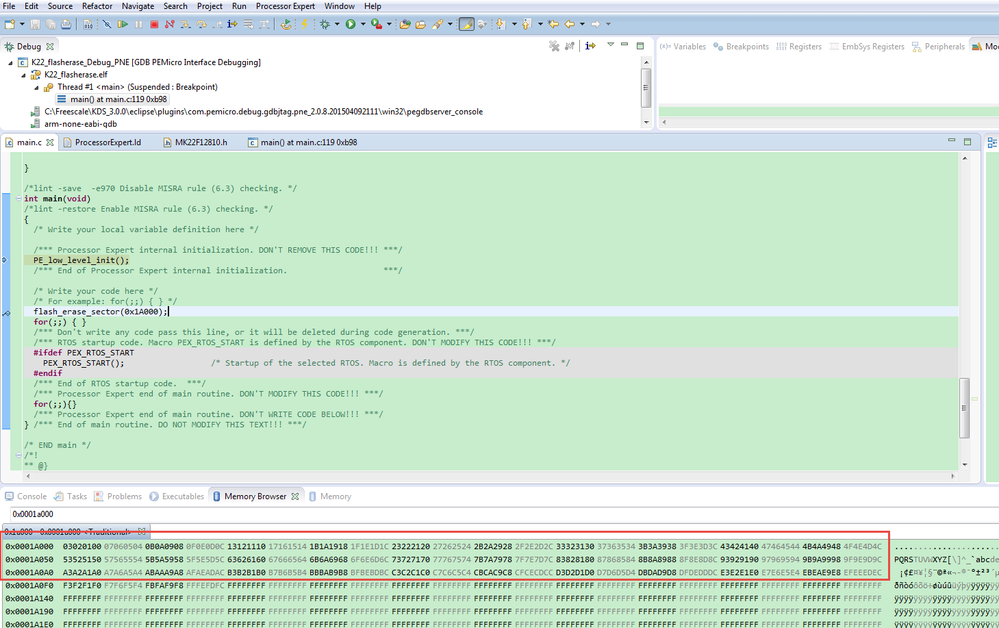This screenshot has width=999, height=628.
Task: Click the Previous Annotation icon
Action: 526,24
